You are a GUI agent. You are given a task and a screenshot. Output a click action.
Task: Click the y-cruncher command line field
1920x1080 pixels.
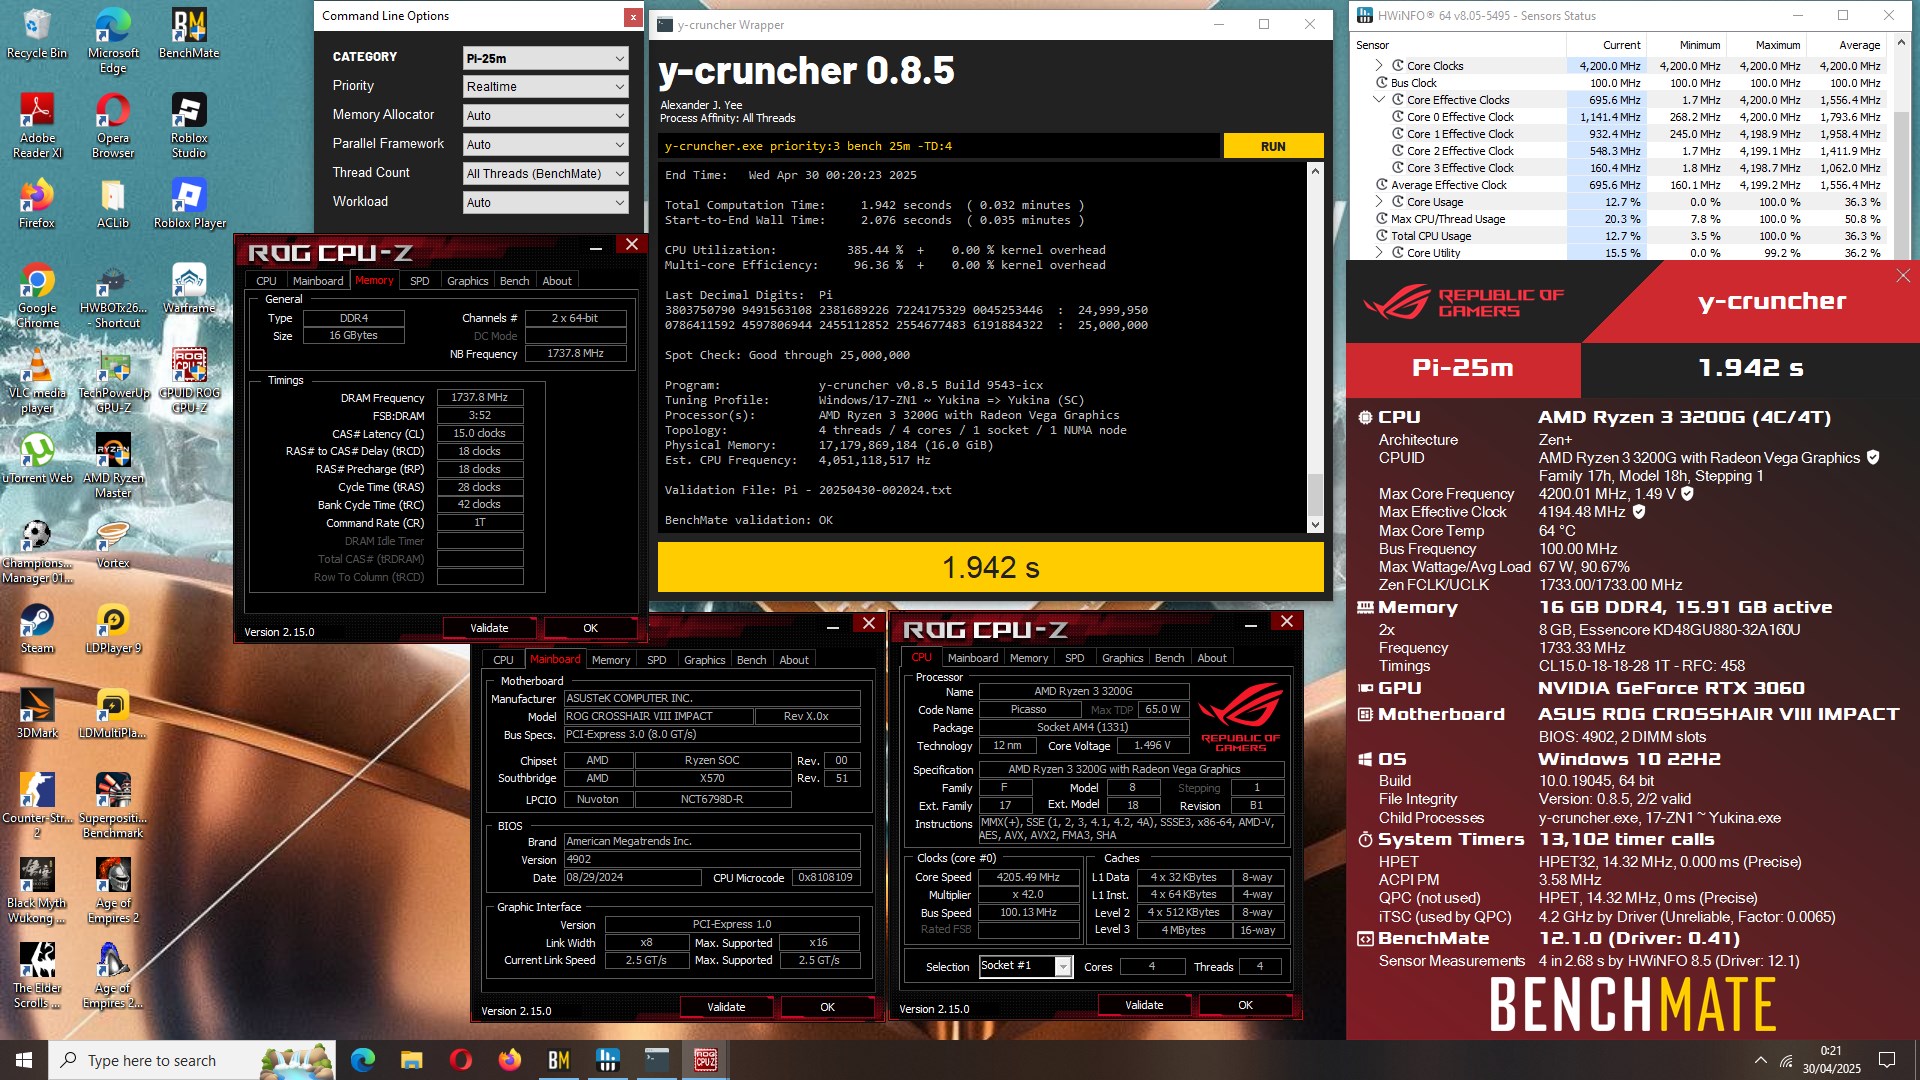(x=938, y=146)
